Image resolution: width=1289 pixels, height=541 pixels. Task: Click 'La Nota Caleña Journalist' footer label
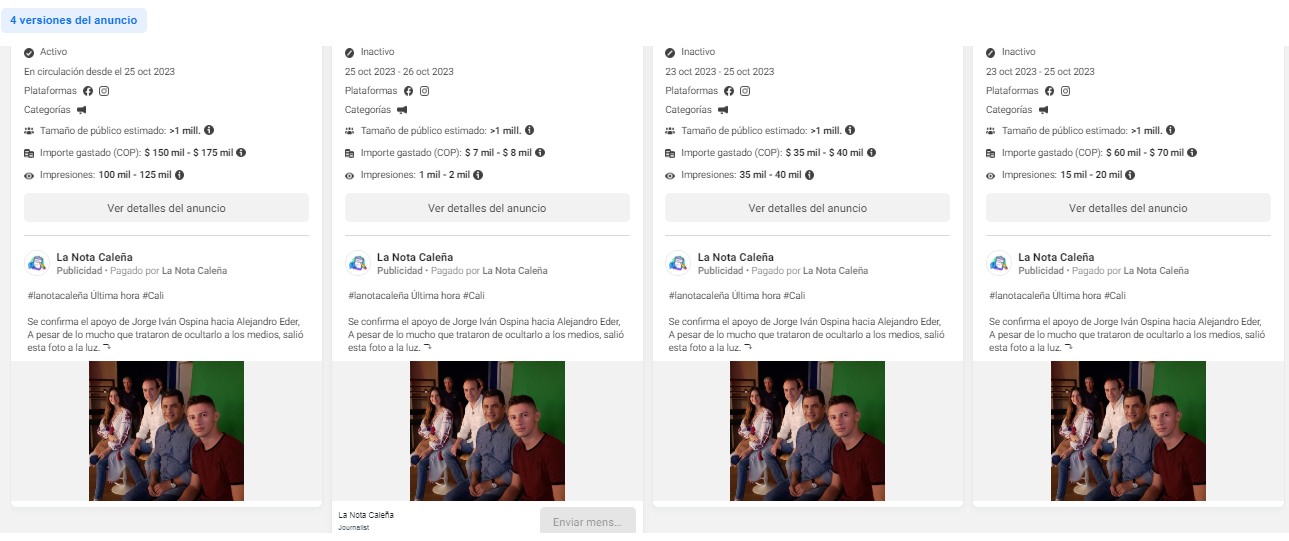pos(366,520)
